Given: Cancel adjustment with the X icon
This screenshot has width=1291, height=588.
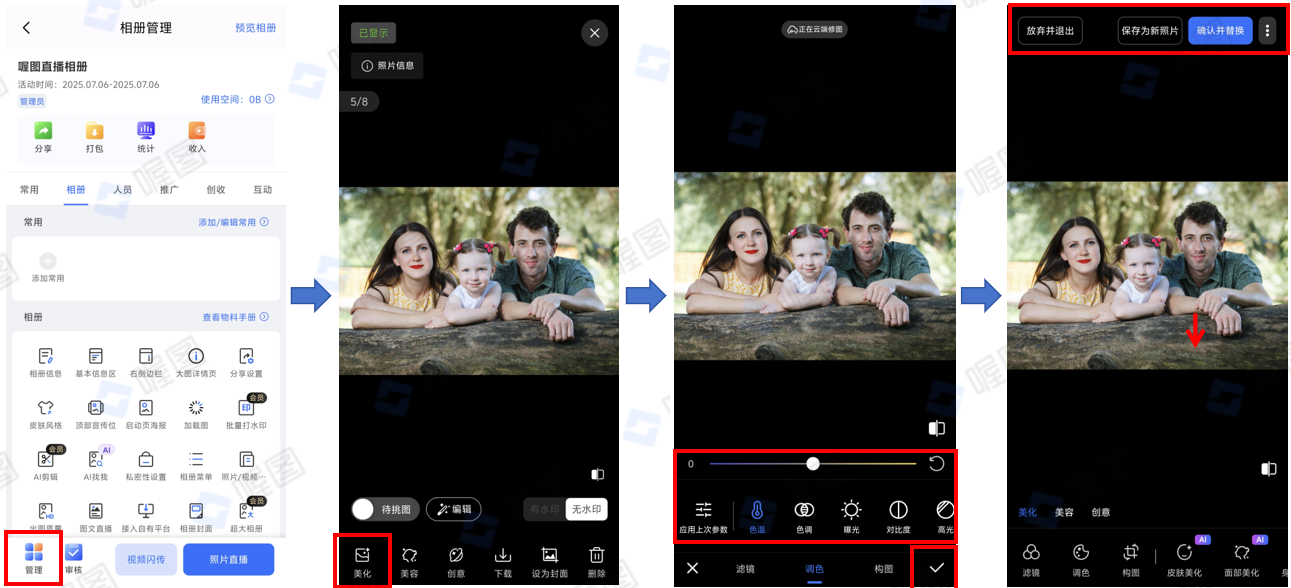Looking at the screenshot, I should coord(692,568).
